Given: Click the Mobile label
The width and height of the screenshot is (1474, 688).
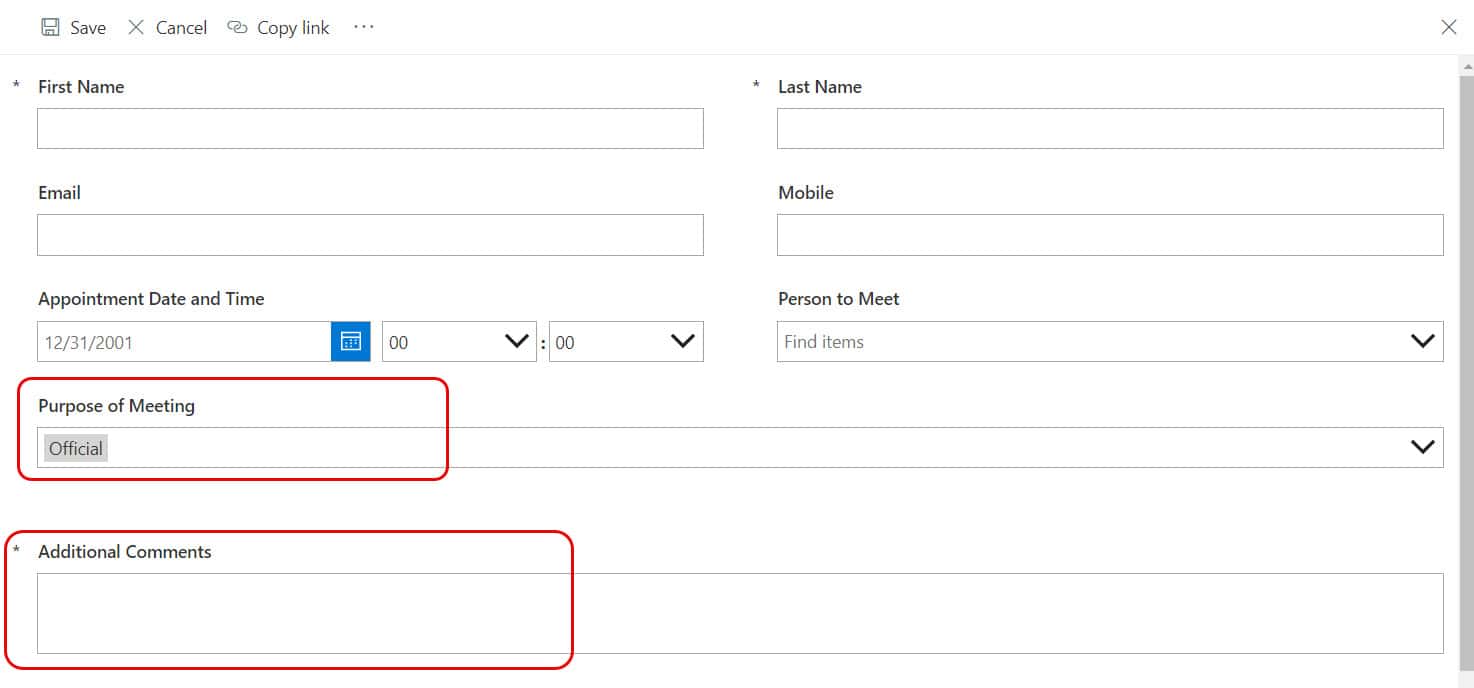Looking at the screenshot, I should pos(806,193).
